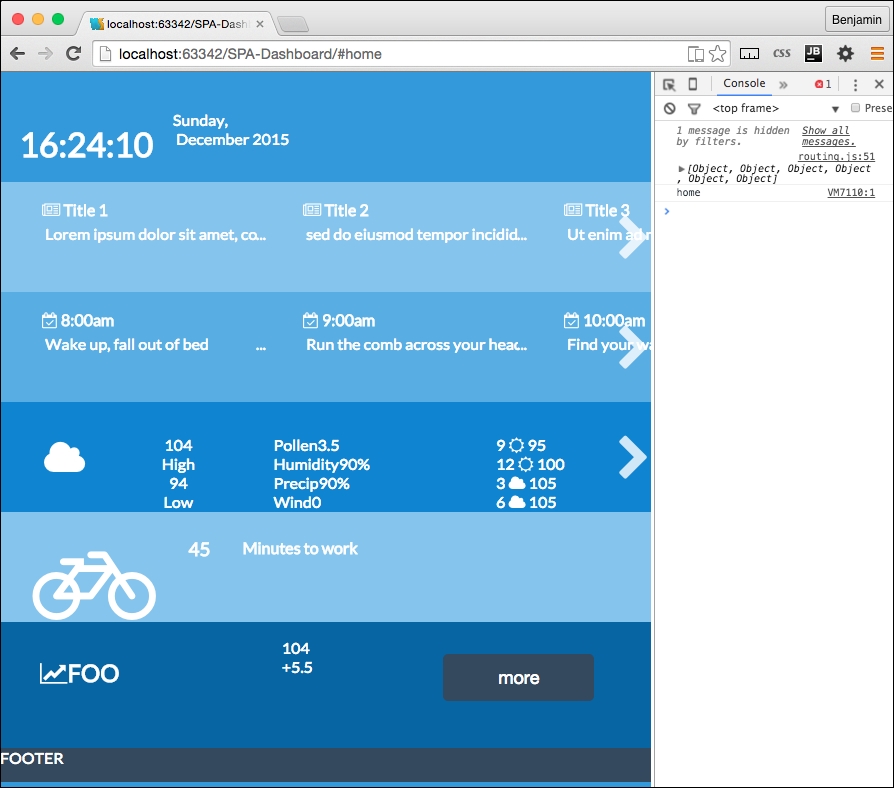The image size is (894, 788).
Task: Click the Wake up, fall out of bed text
Action: [x=127, y=344]
